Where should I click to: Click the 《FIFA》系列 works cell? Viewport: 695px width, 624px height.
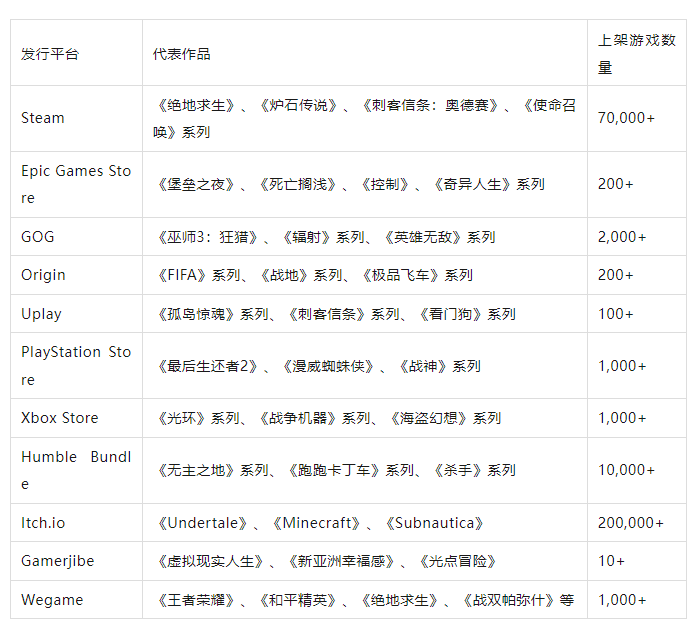click(x=365, y=275)
